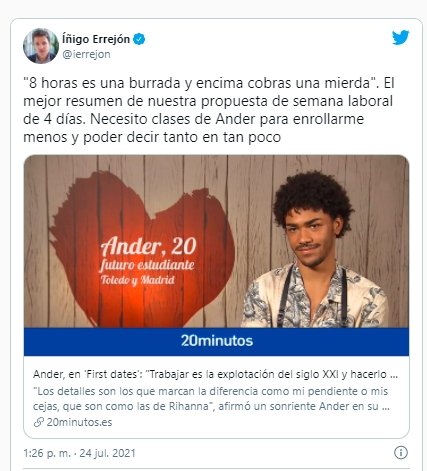Open the Íñigo Errejón display name

96,39
